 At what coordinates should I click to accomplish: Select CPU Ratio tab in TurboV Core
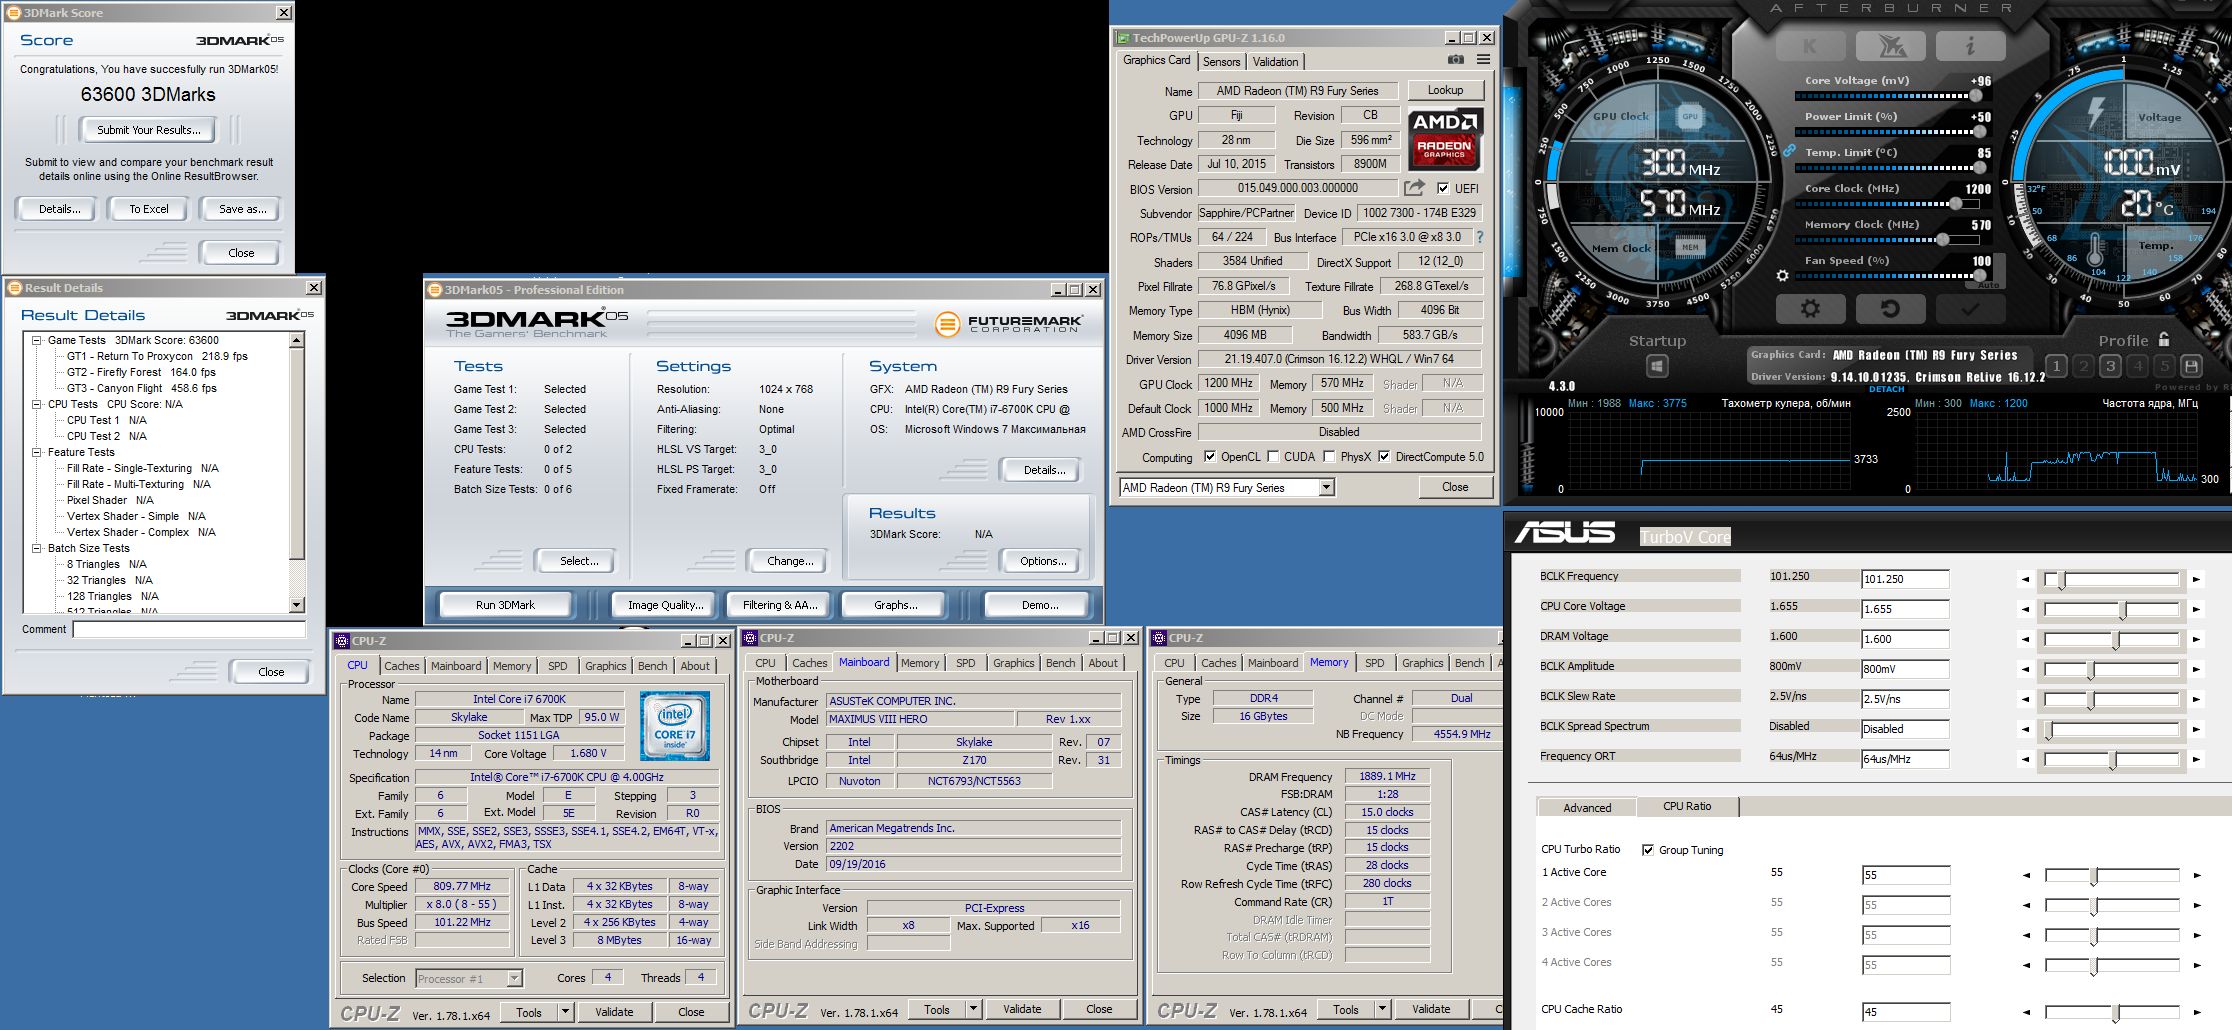(1687, 806)
